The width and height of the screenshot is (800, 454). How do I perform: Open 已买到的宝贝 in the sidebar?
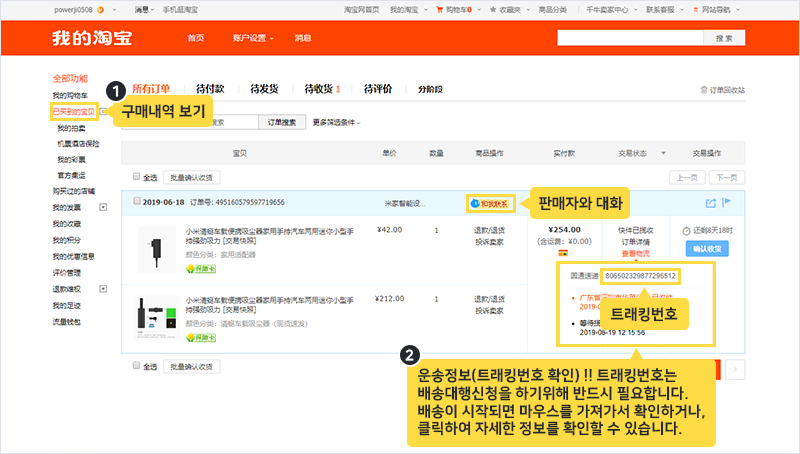pyautogui.click(x=73, y=111)
